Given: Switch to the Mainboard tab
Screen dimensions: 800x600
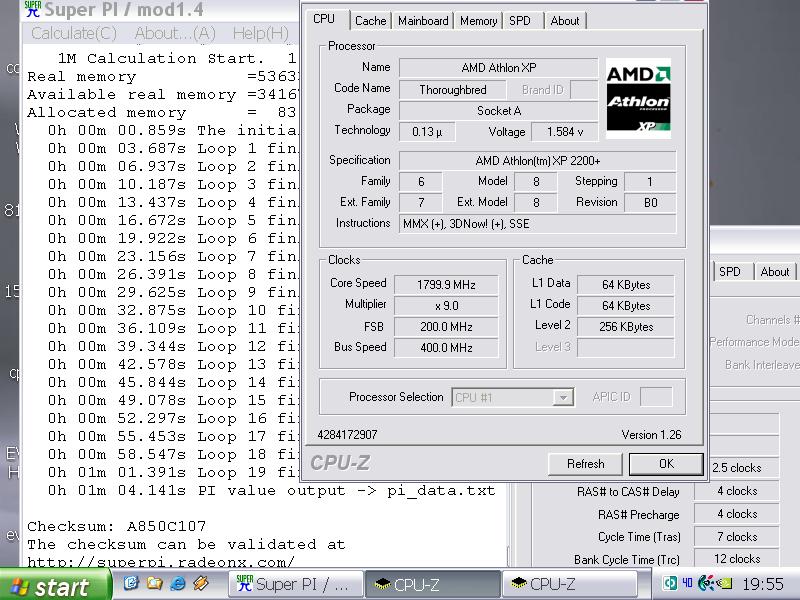Looking at the screenshot, I should (x=423, y=21).
